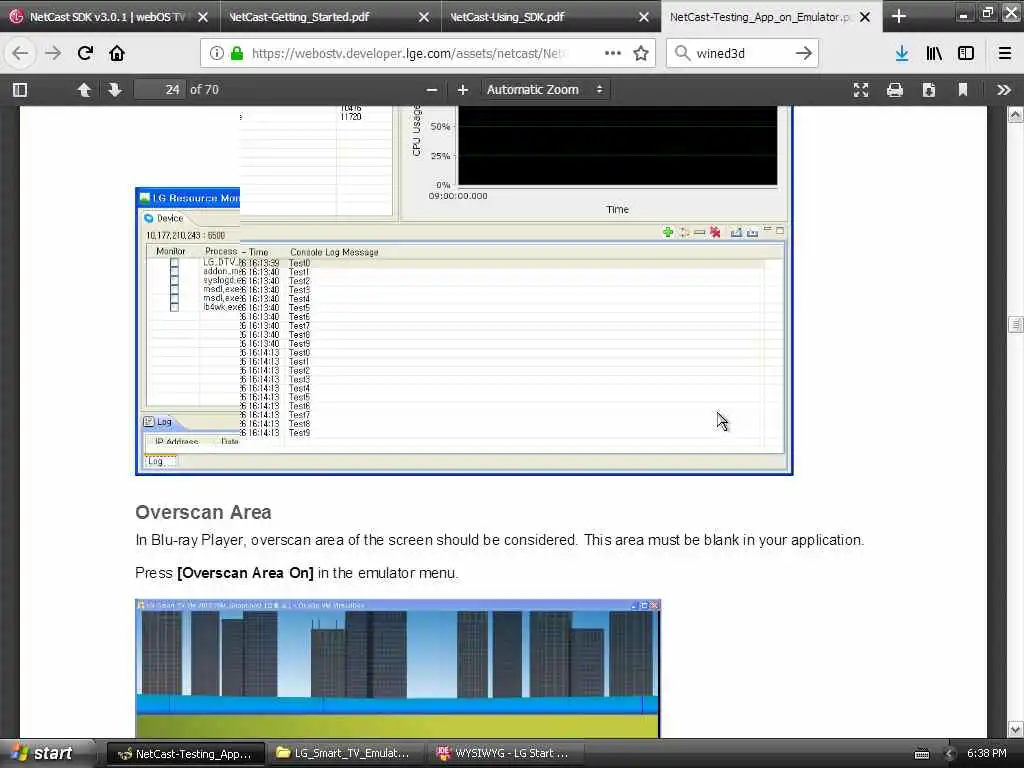
Task: Open LG_Smart_TV_Emulator folder from taskbar
Action: (345, 754)
